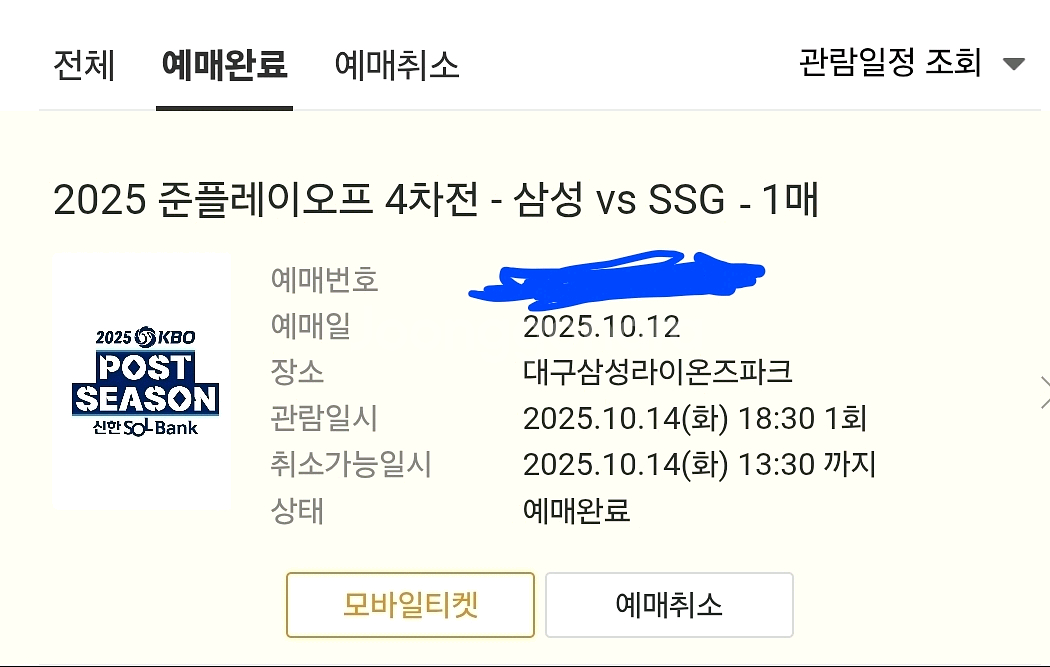Click the KBO Post Season poster thumbnail
The height and width of the screenshot is (667, 1050).
click(142, 381)
